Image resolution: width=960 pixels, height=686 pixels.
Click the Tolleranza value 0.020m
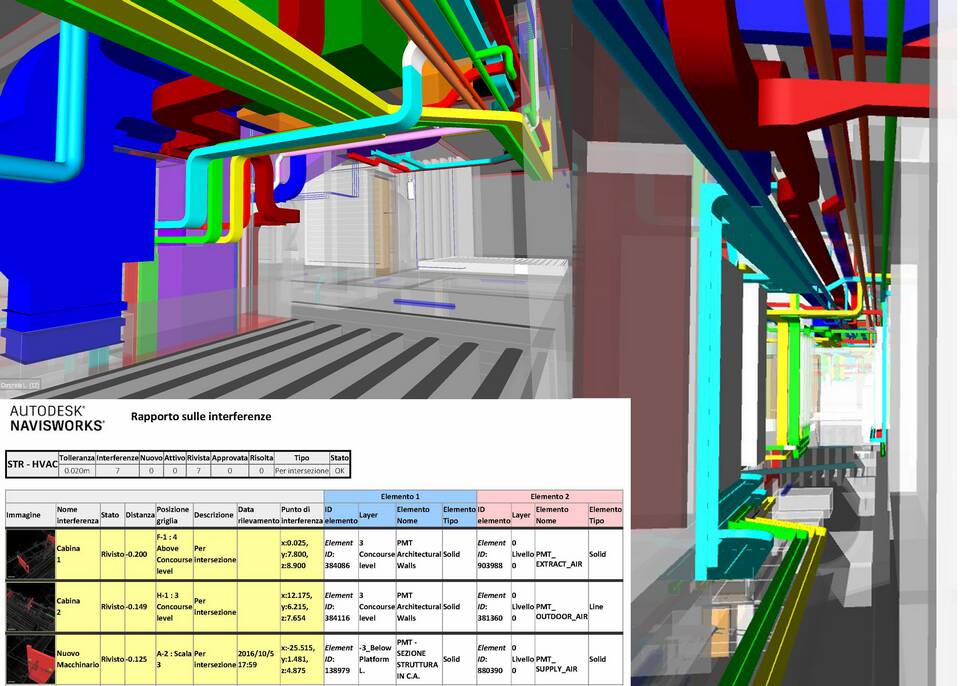point(76,470)
